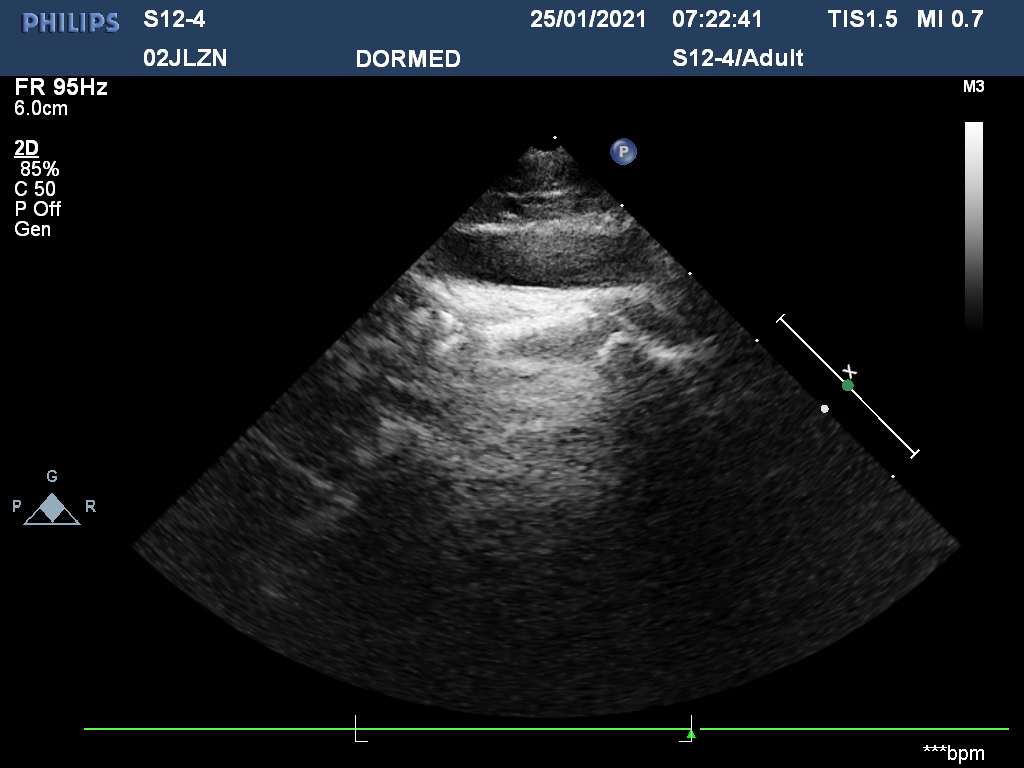Toggle the P Off setting
This screenshot has height=768, width=1024.
coord(37,209)
